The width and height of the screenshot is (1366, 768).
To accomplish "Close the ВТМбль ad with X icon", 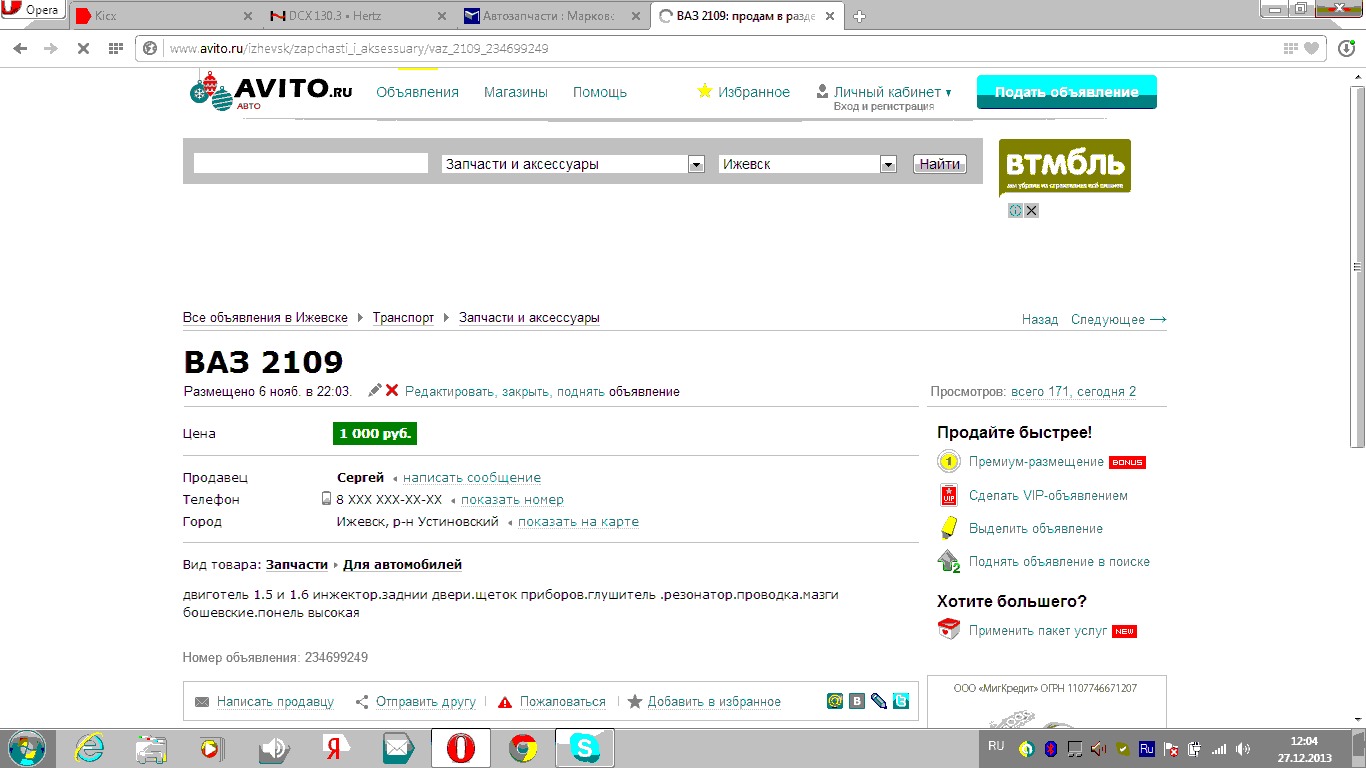I will 1031,210.
